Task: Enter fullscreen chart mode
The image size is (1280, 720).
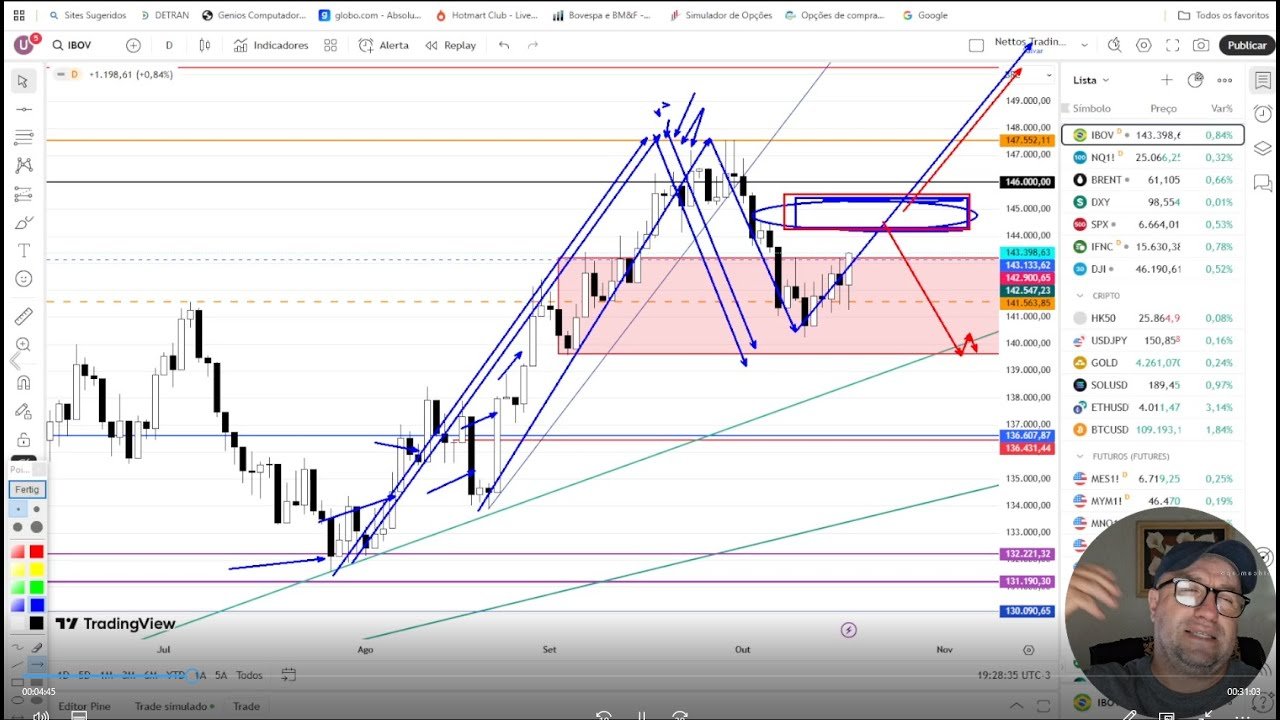Action: tap(1172, 45)
